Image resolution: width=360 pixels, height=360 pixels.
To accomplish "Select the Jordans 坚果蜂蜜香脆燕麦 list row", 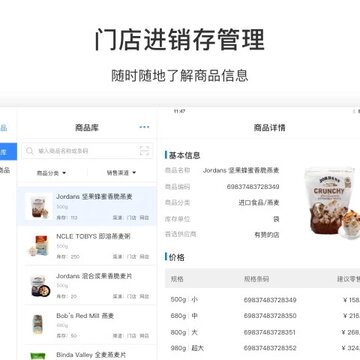I will point(87,206).
